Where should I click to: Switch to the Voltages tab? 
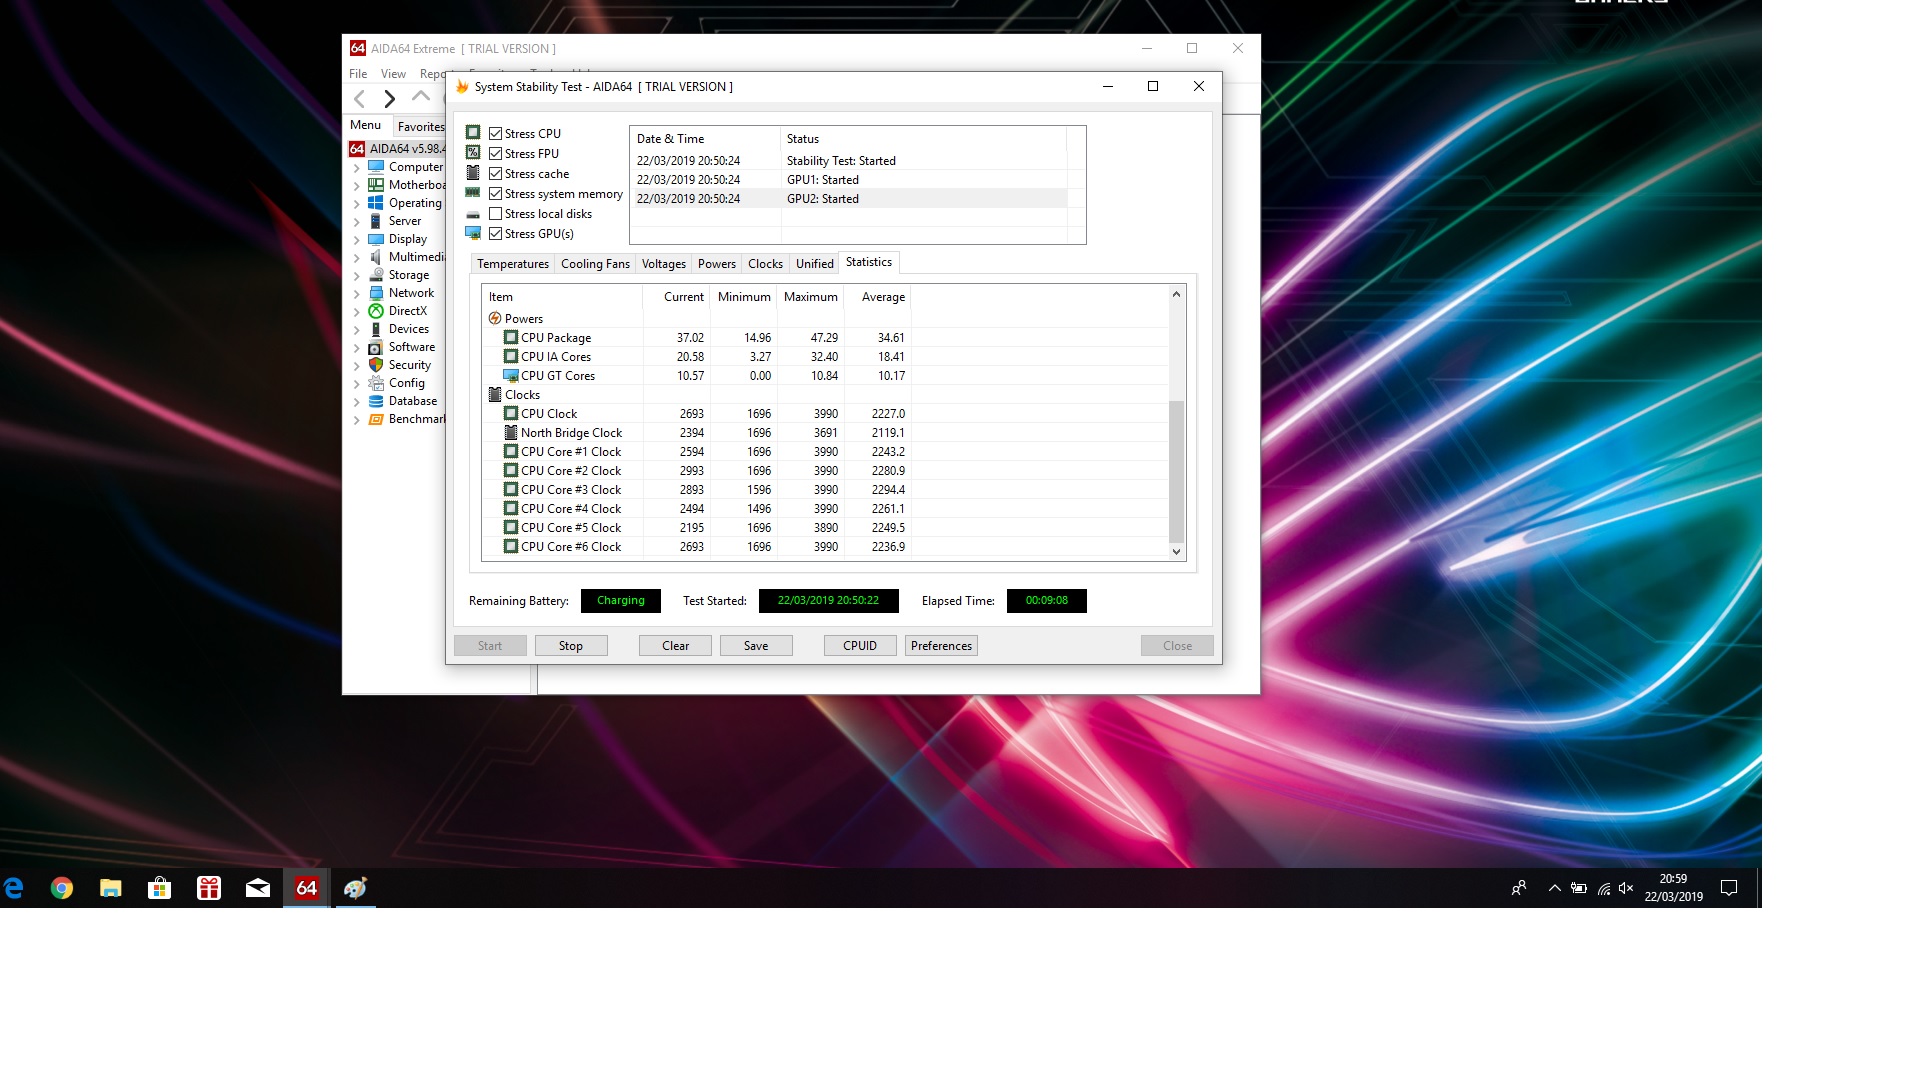tap(664, 264)
